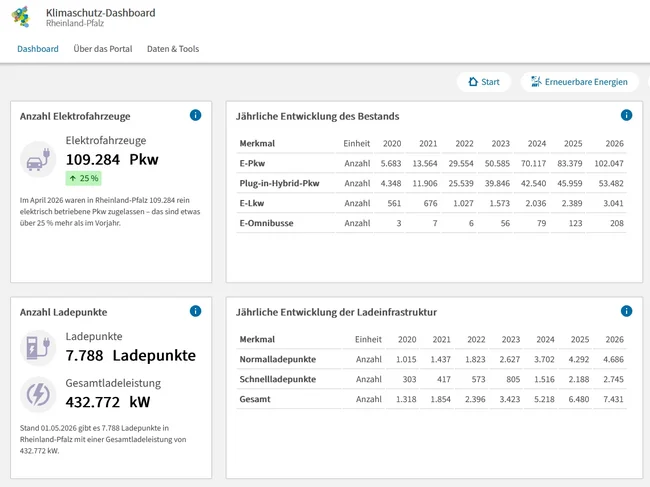The image size is (650, 487).
Task: Click Normalladepunkte 2023 value 2.627
Action: click(509, 359)
